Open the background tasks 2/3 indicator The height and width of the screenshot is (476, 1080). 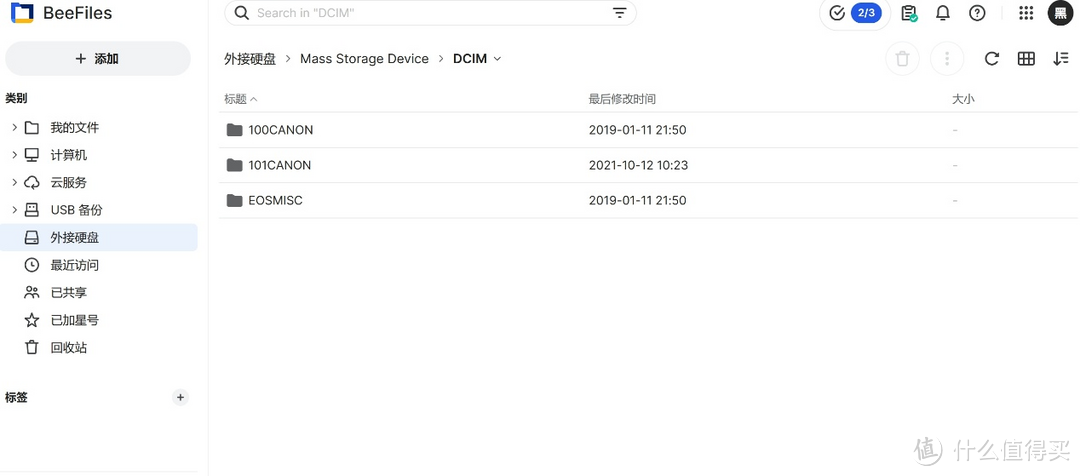click(855, 13)
